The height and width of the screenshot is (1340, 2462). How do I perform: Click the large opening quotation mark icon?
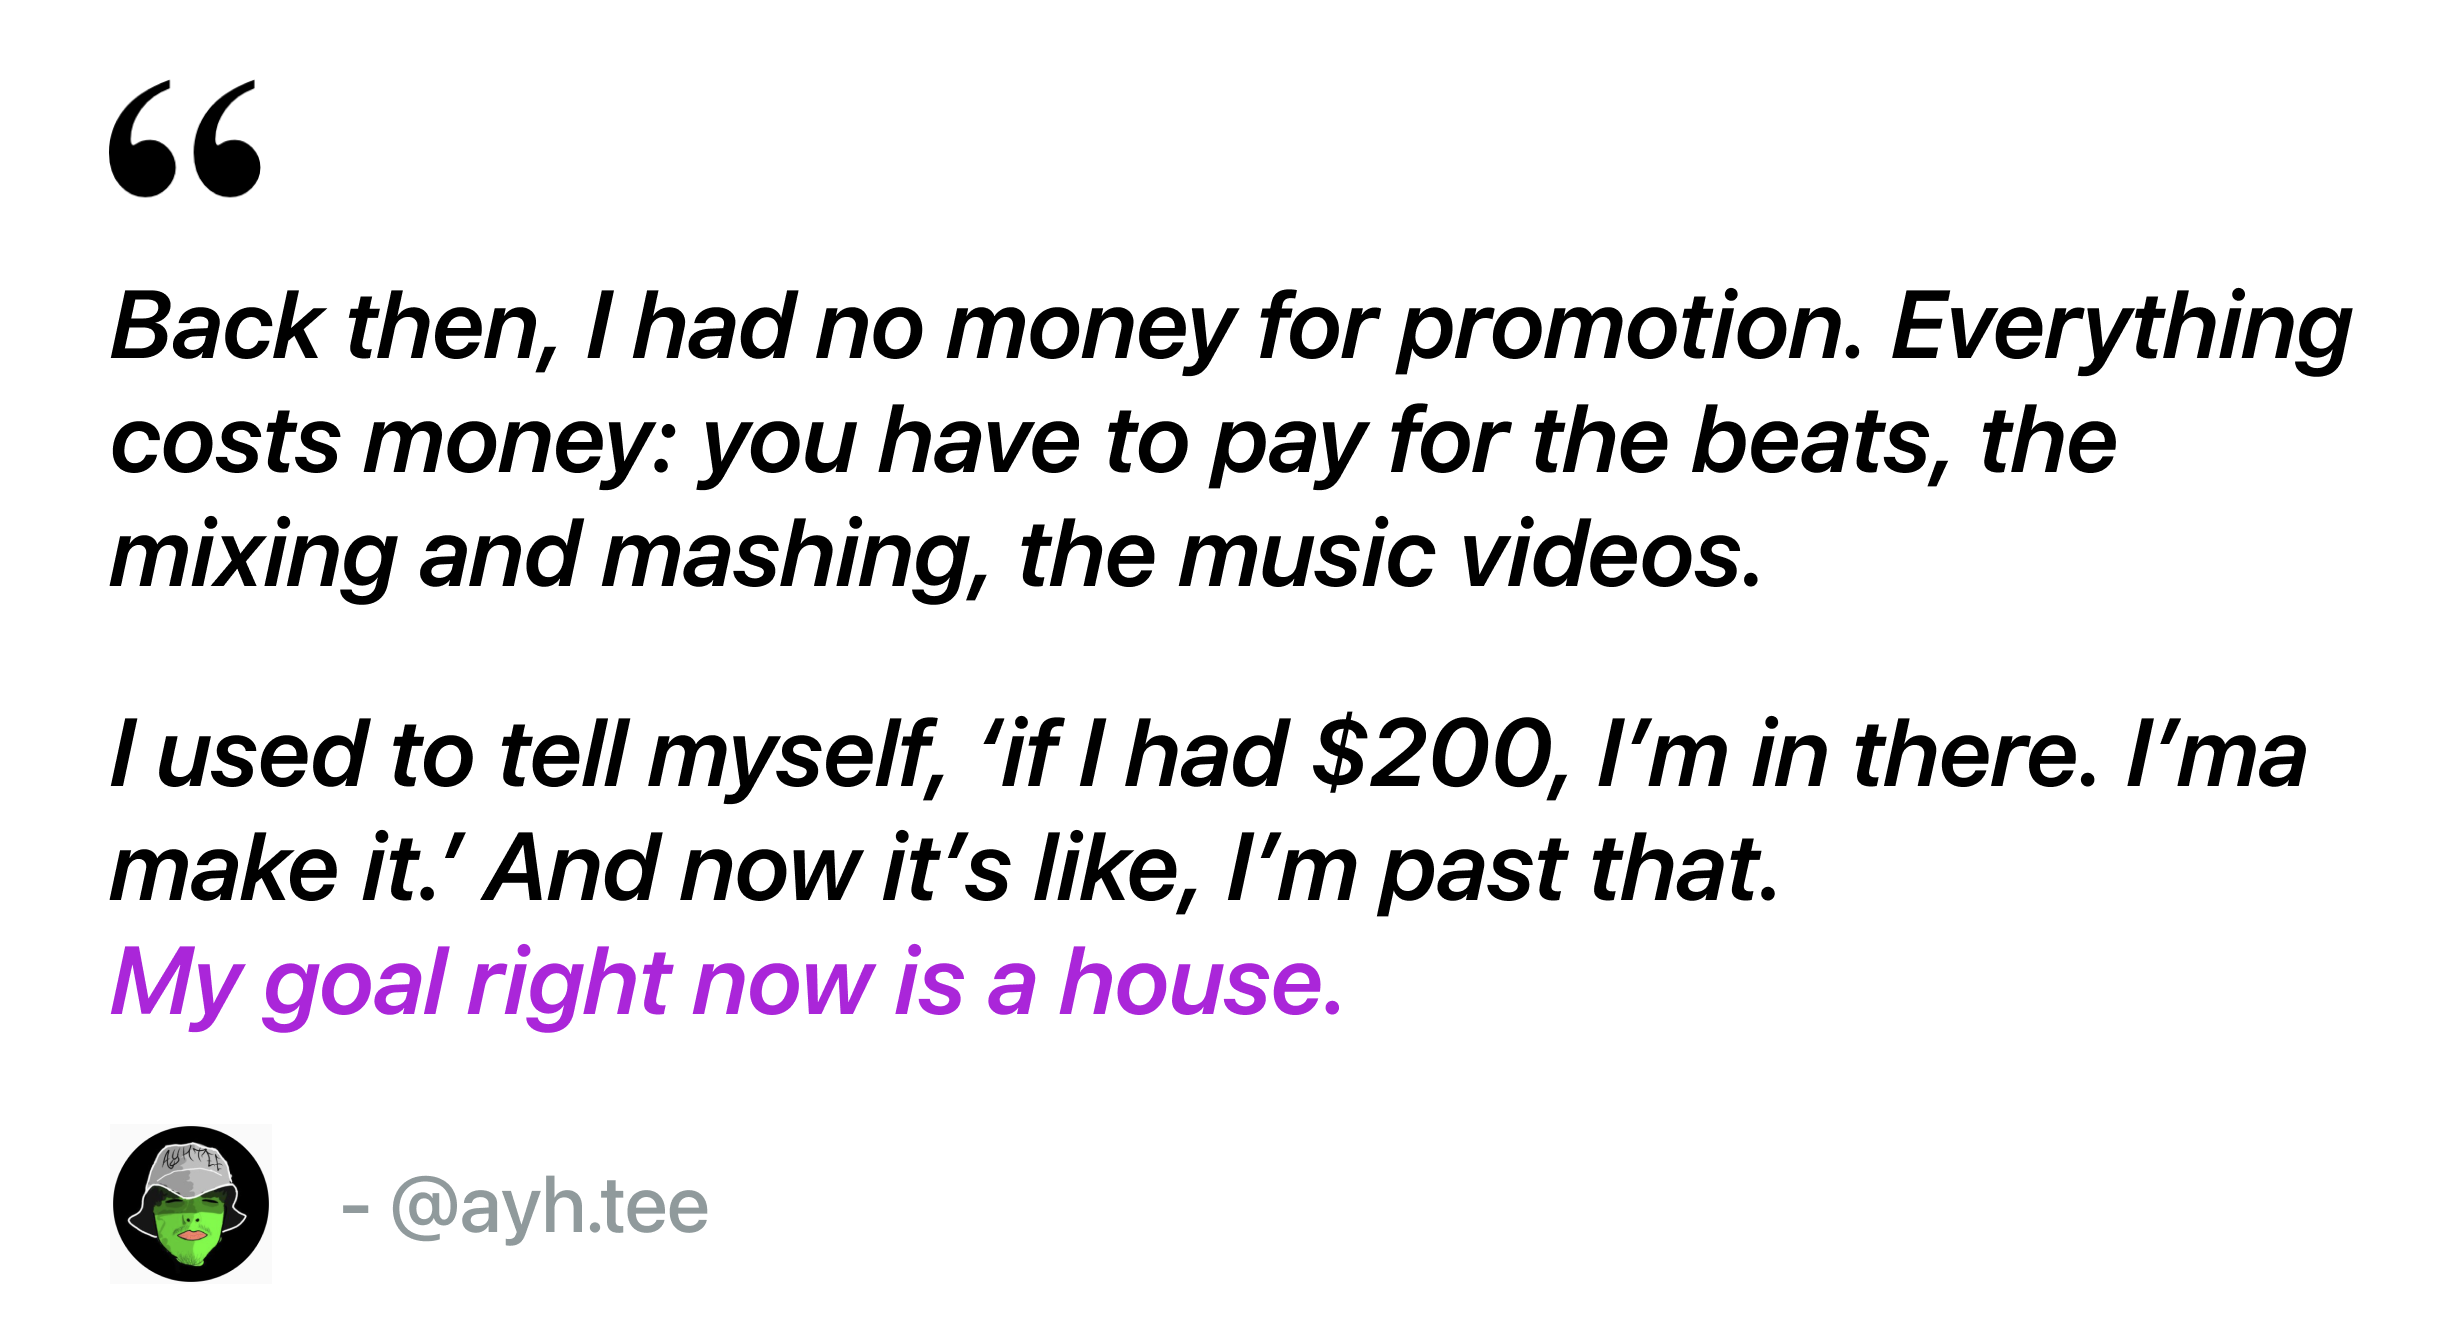185,139
